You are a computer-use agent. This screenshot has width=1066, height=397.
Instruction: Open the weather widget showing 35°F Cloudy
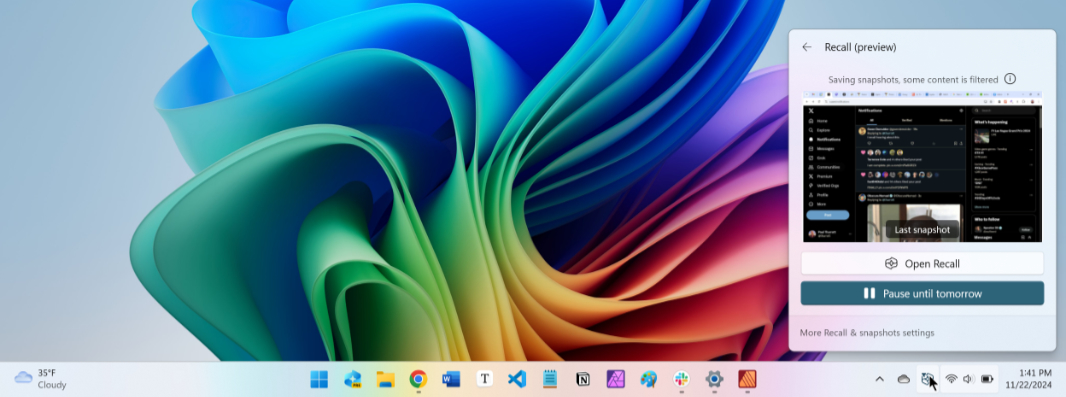[x=41, y=379]
